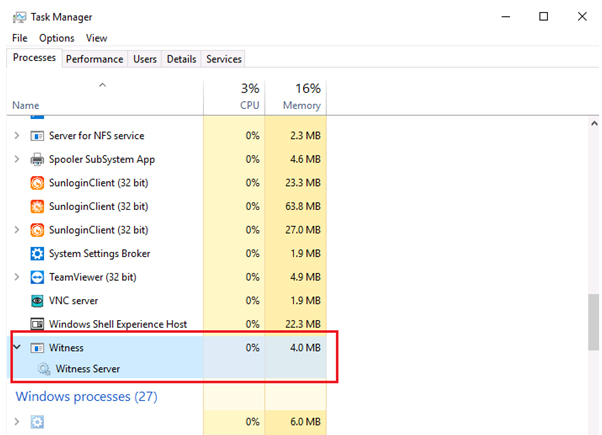This screenshot has height=435, width=602.
Task: Select the Windows Shell Experience Host process name
Action: click(x=118, y=324)
